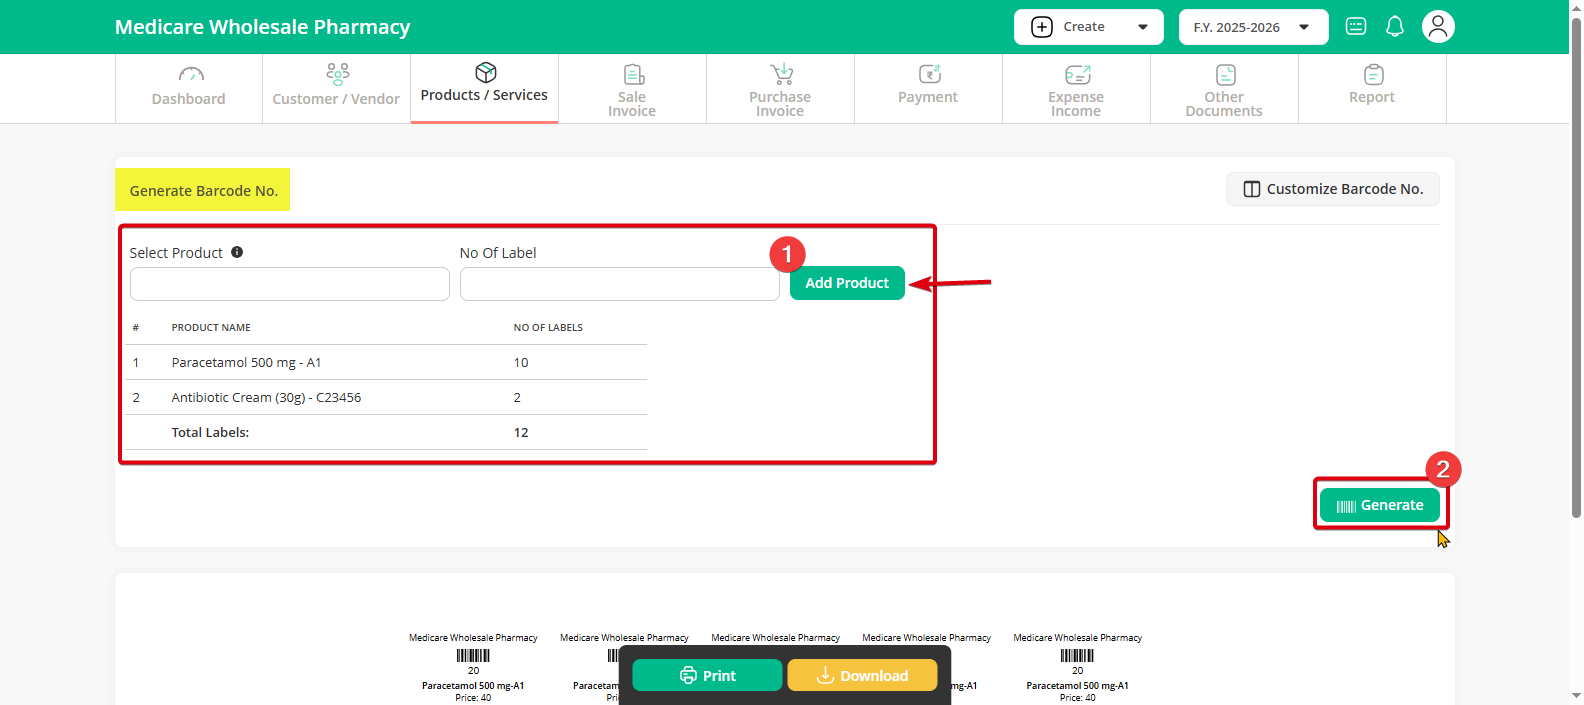The image size is (1584, 705).
Task: Go to Customer / Vendor section
Action: point(336,88)
